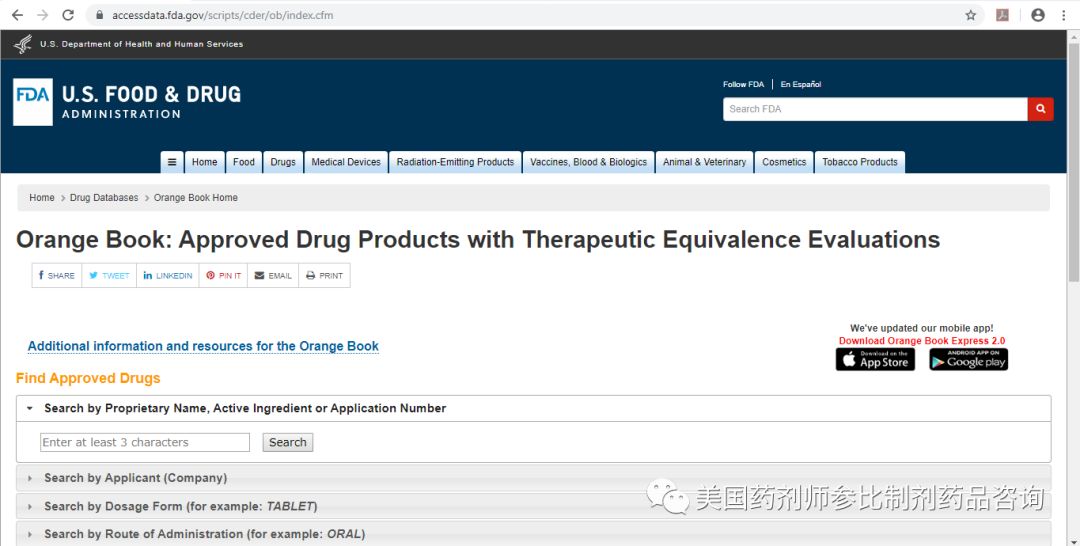Click the browser address bar URL

[x=222, y=15]
